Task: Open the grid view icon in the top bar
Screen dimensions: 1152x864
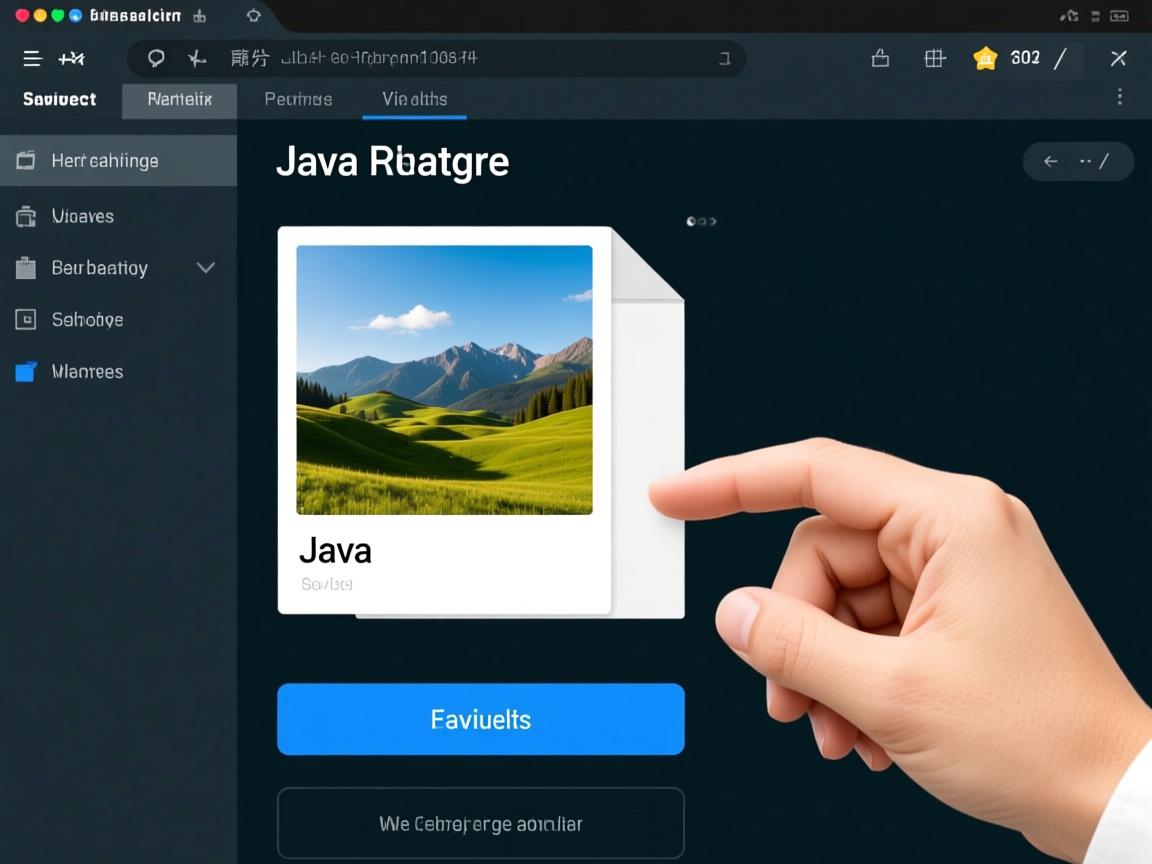Action: [x=934, y=58]
